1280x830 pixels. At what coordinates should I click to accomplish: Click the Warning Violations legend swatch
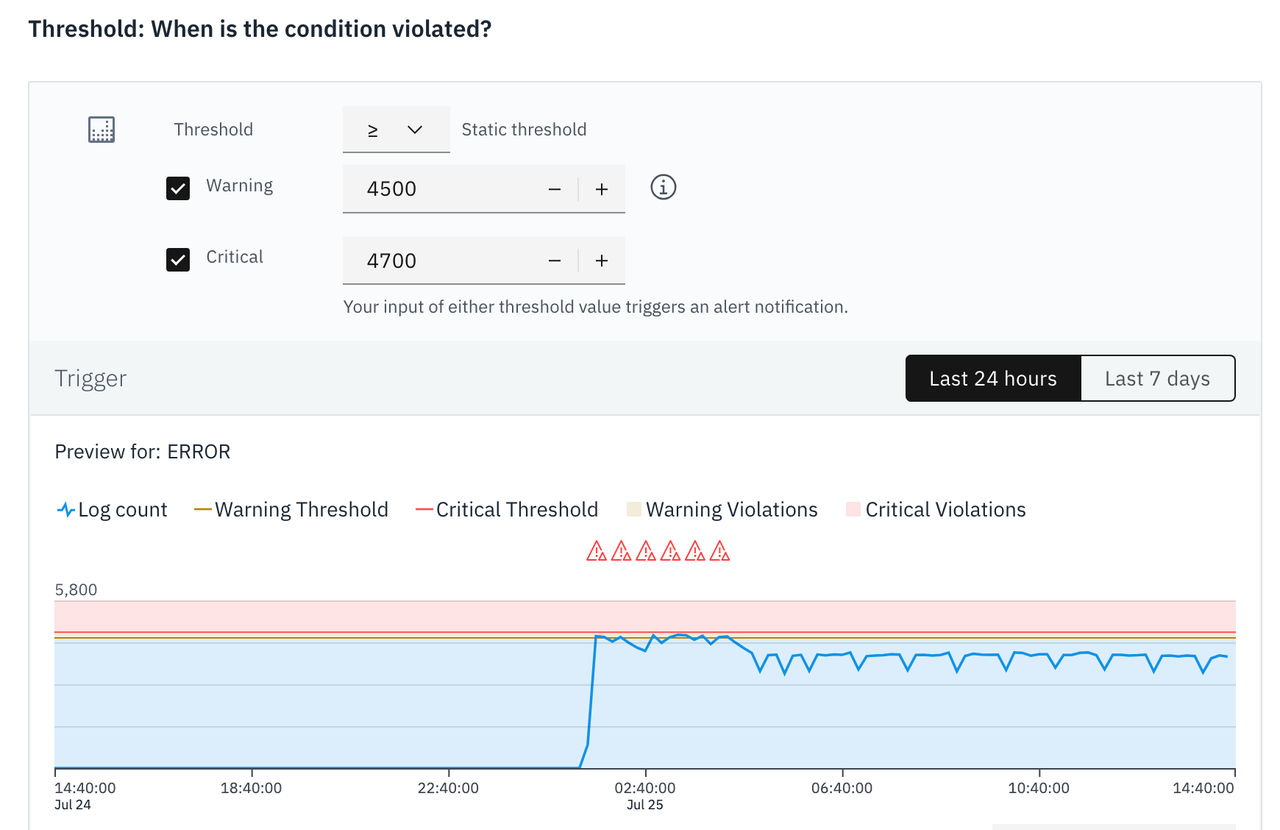(x=633, y=510)
